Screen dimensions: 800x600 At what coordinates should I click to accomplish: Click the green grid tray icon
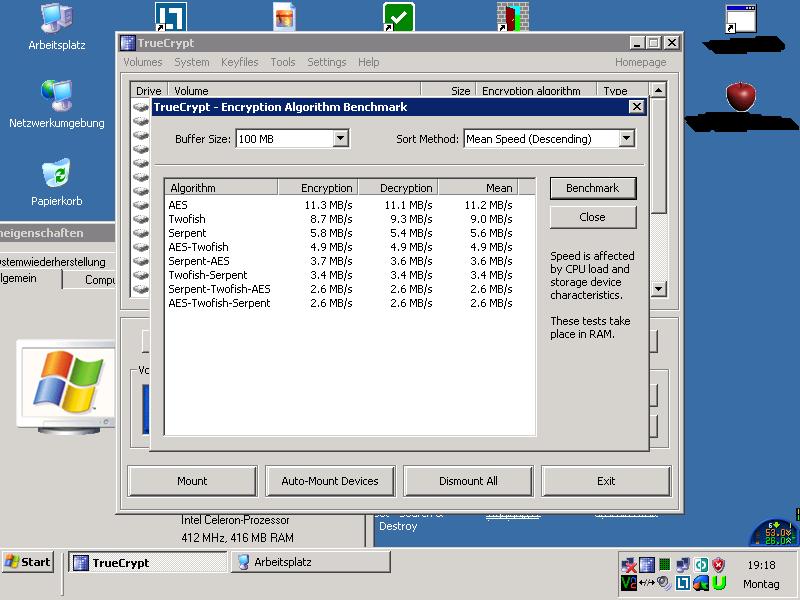pyautogui.click(x=664, y=564)
